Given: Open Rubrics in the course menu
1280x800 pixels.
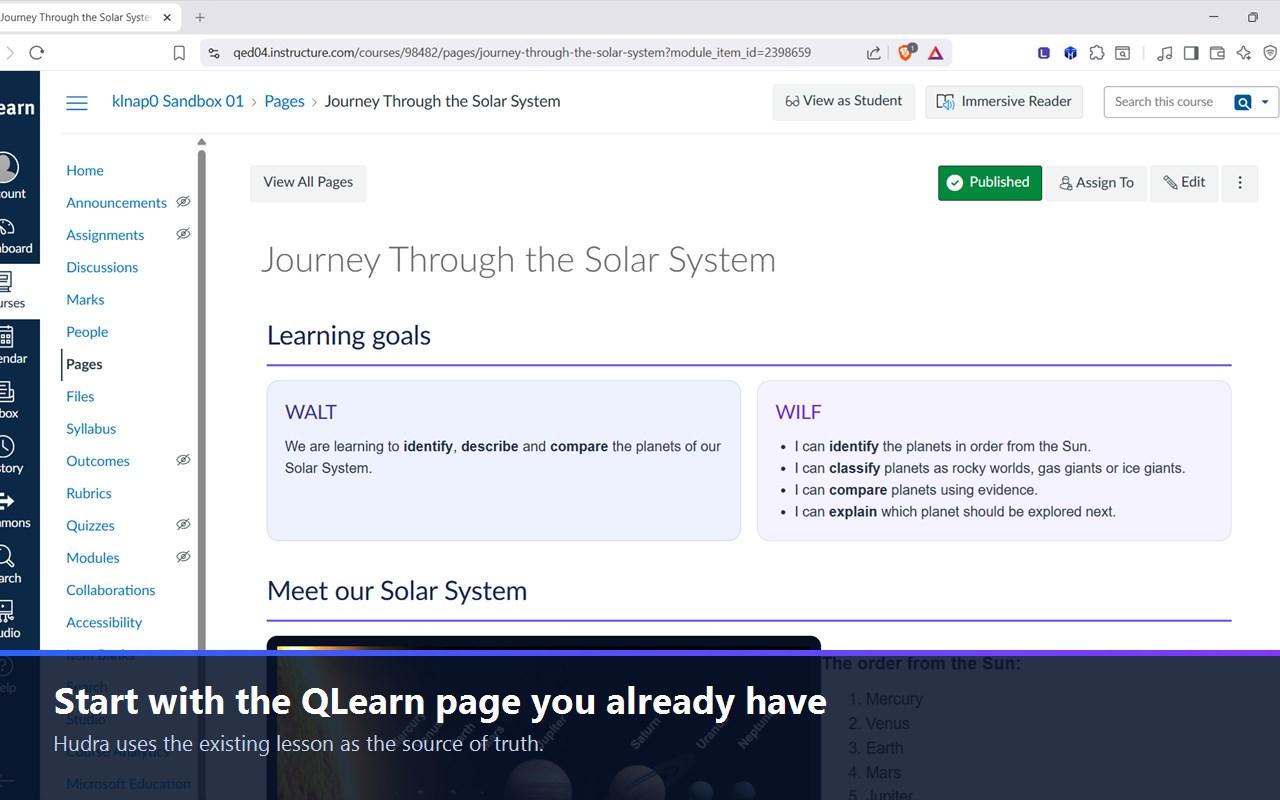Looking at the screenshot, I should (89, 494).
